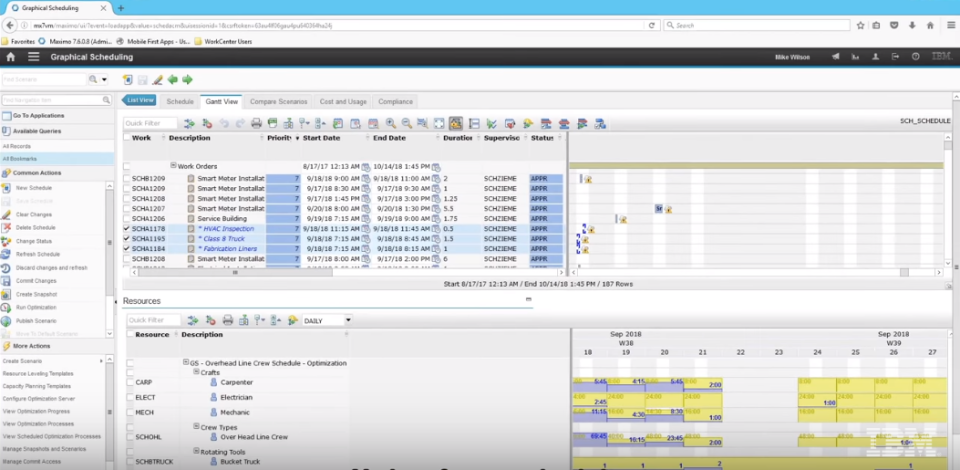
Task: Open the DAILY interval dropdown
Action: click(x=348, y=320)
